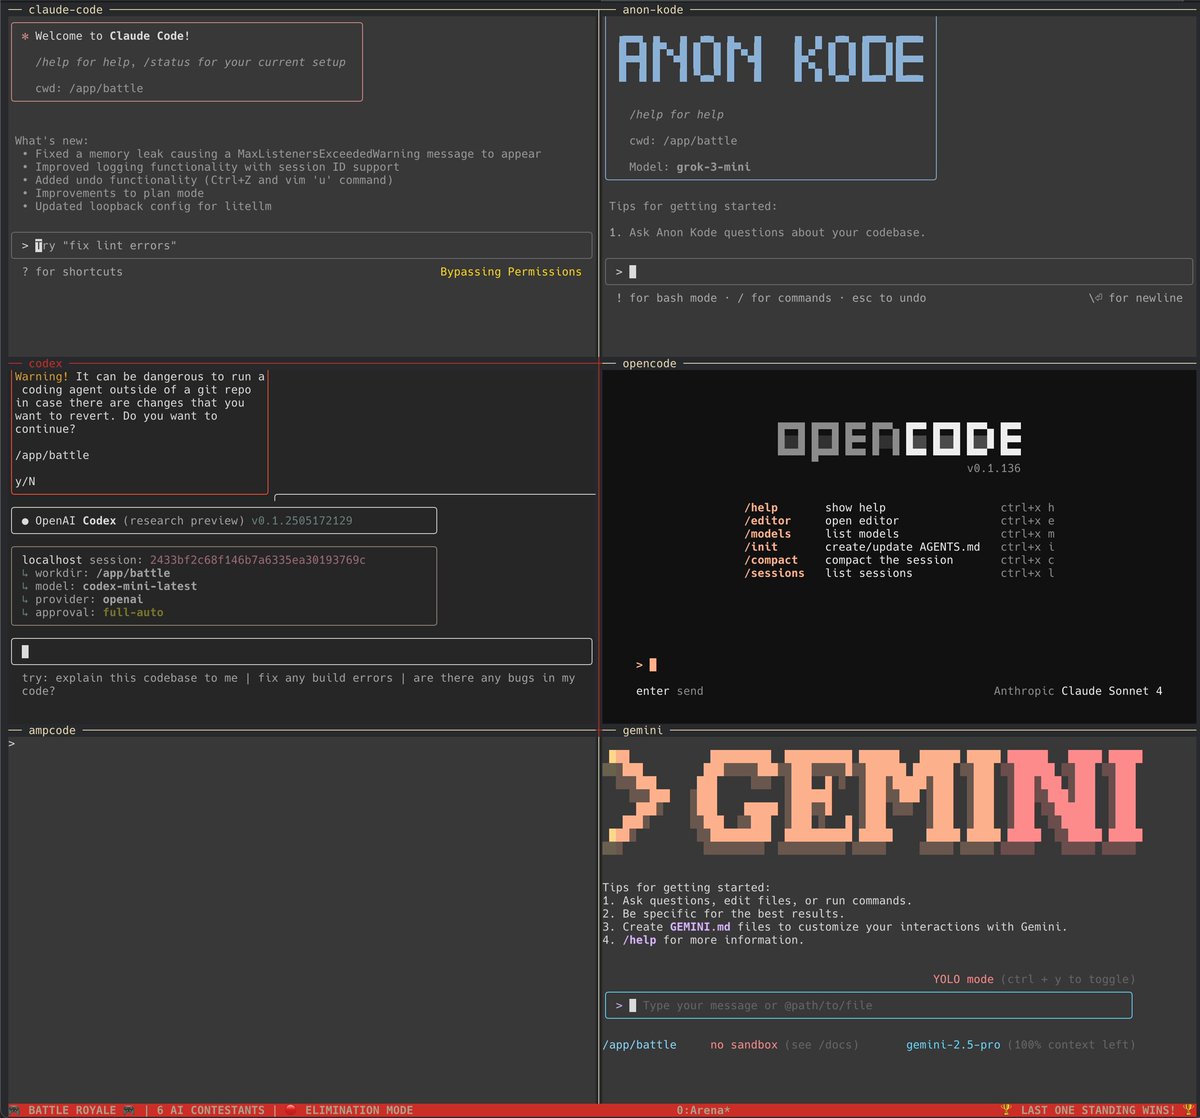Click Gemini 'Type your message' input
The width and height of the screenshot is (1200, 1118).
(x=869, y=1005)
